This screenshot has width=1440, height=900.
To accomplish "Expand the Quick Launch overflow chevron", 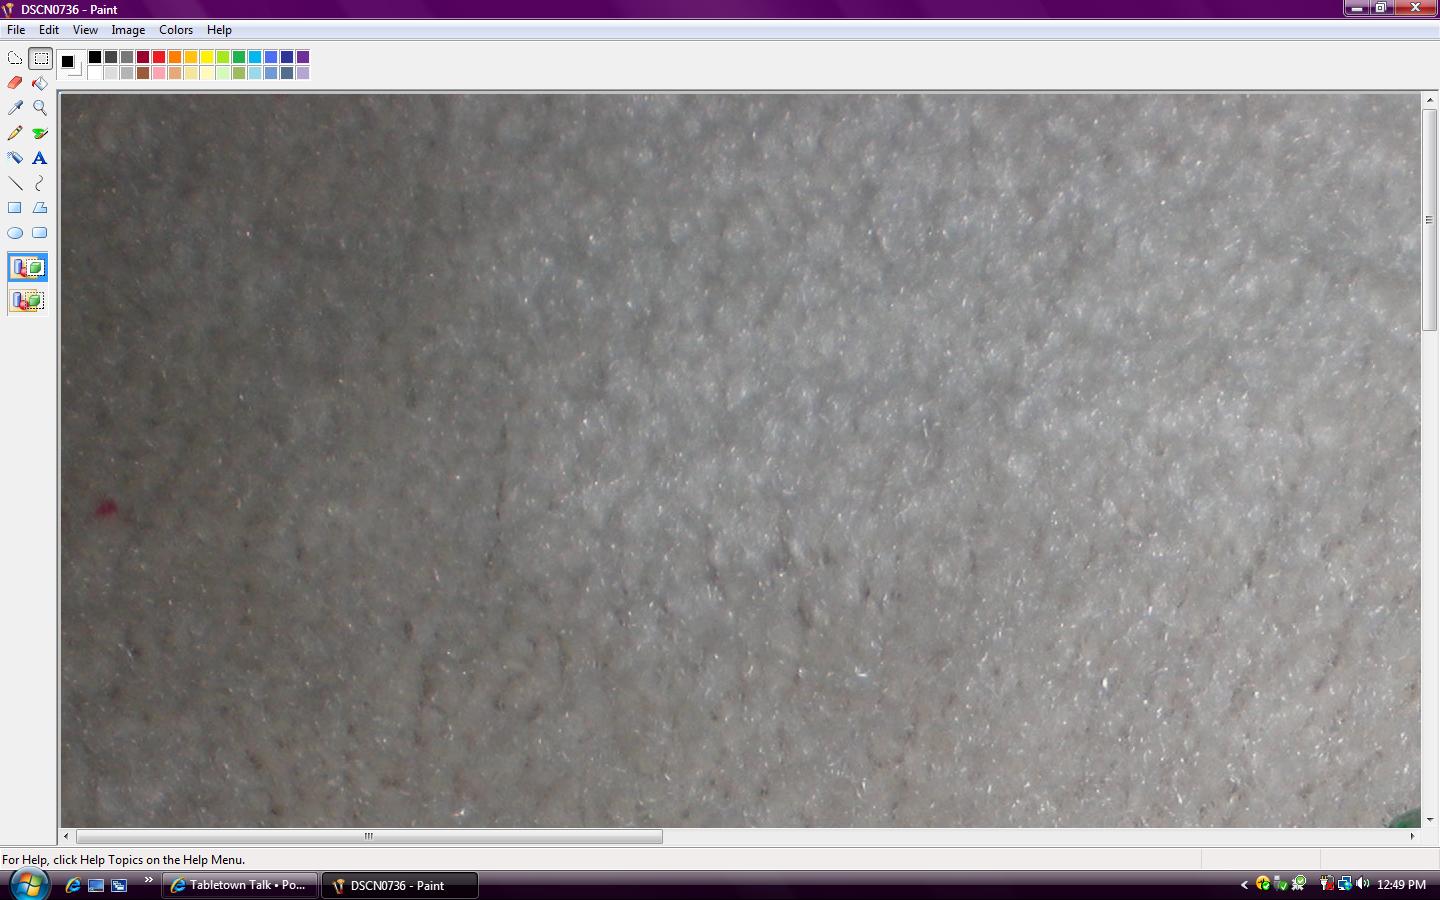I will [149, 880].
